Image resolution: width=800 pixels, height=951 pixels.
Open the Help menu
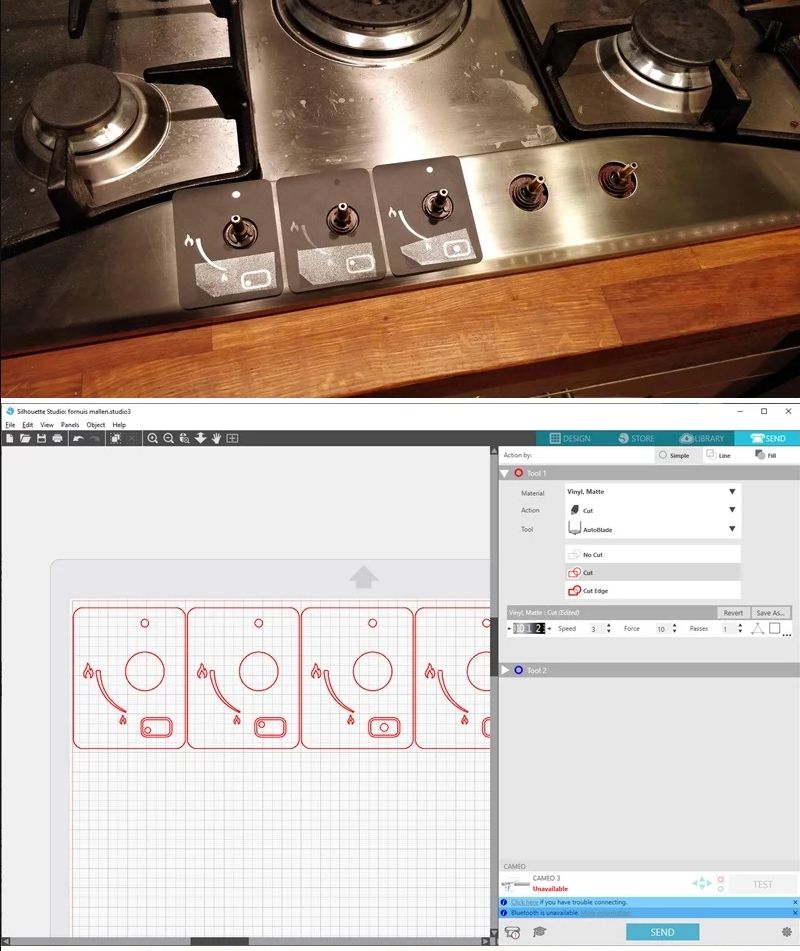click(x=119, y=425)
